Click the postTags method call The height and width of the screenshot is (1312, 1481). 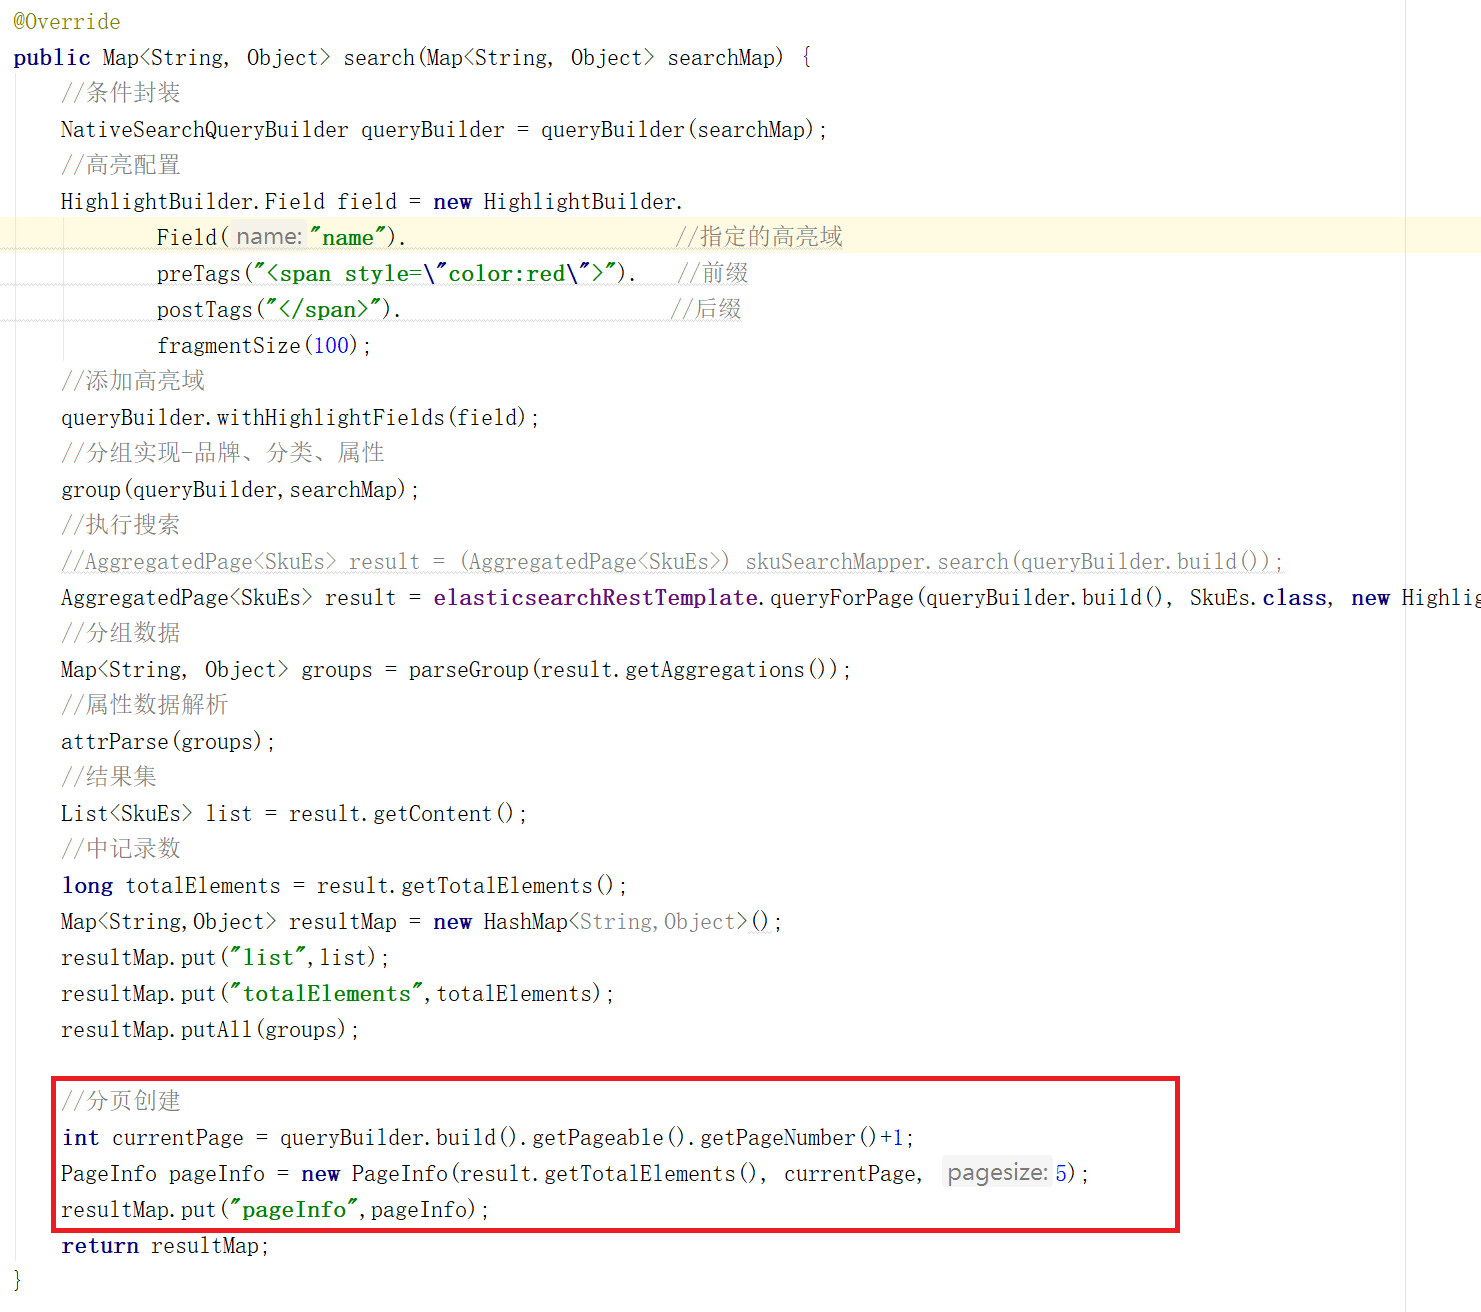[204, 310]
